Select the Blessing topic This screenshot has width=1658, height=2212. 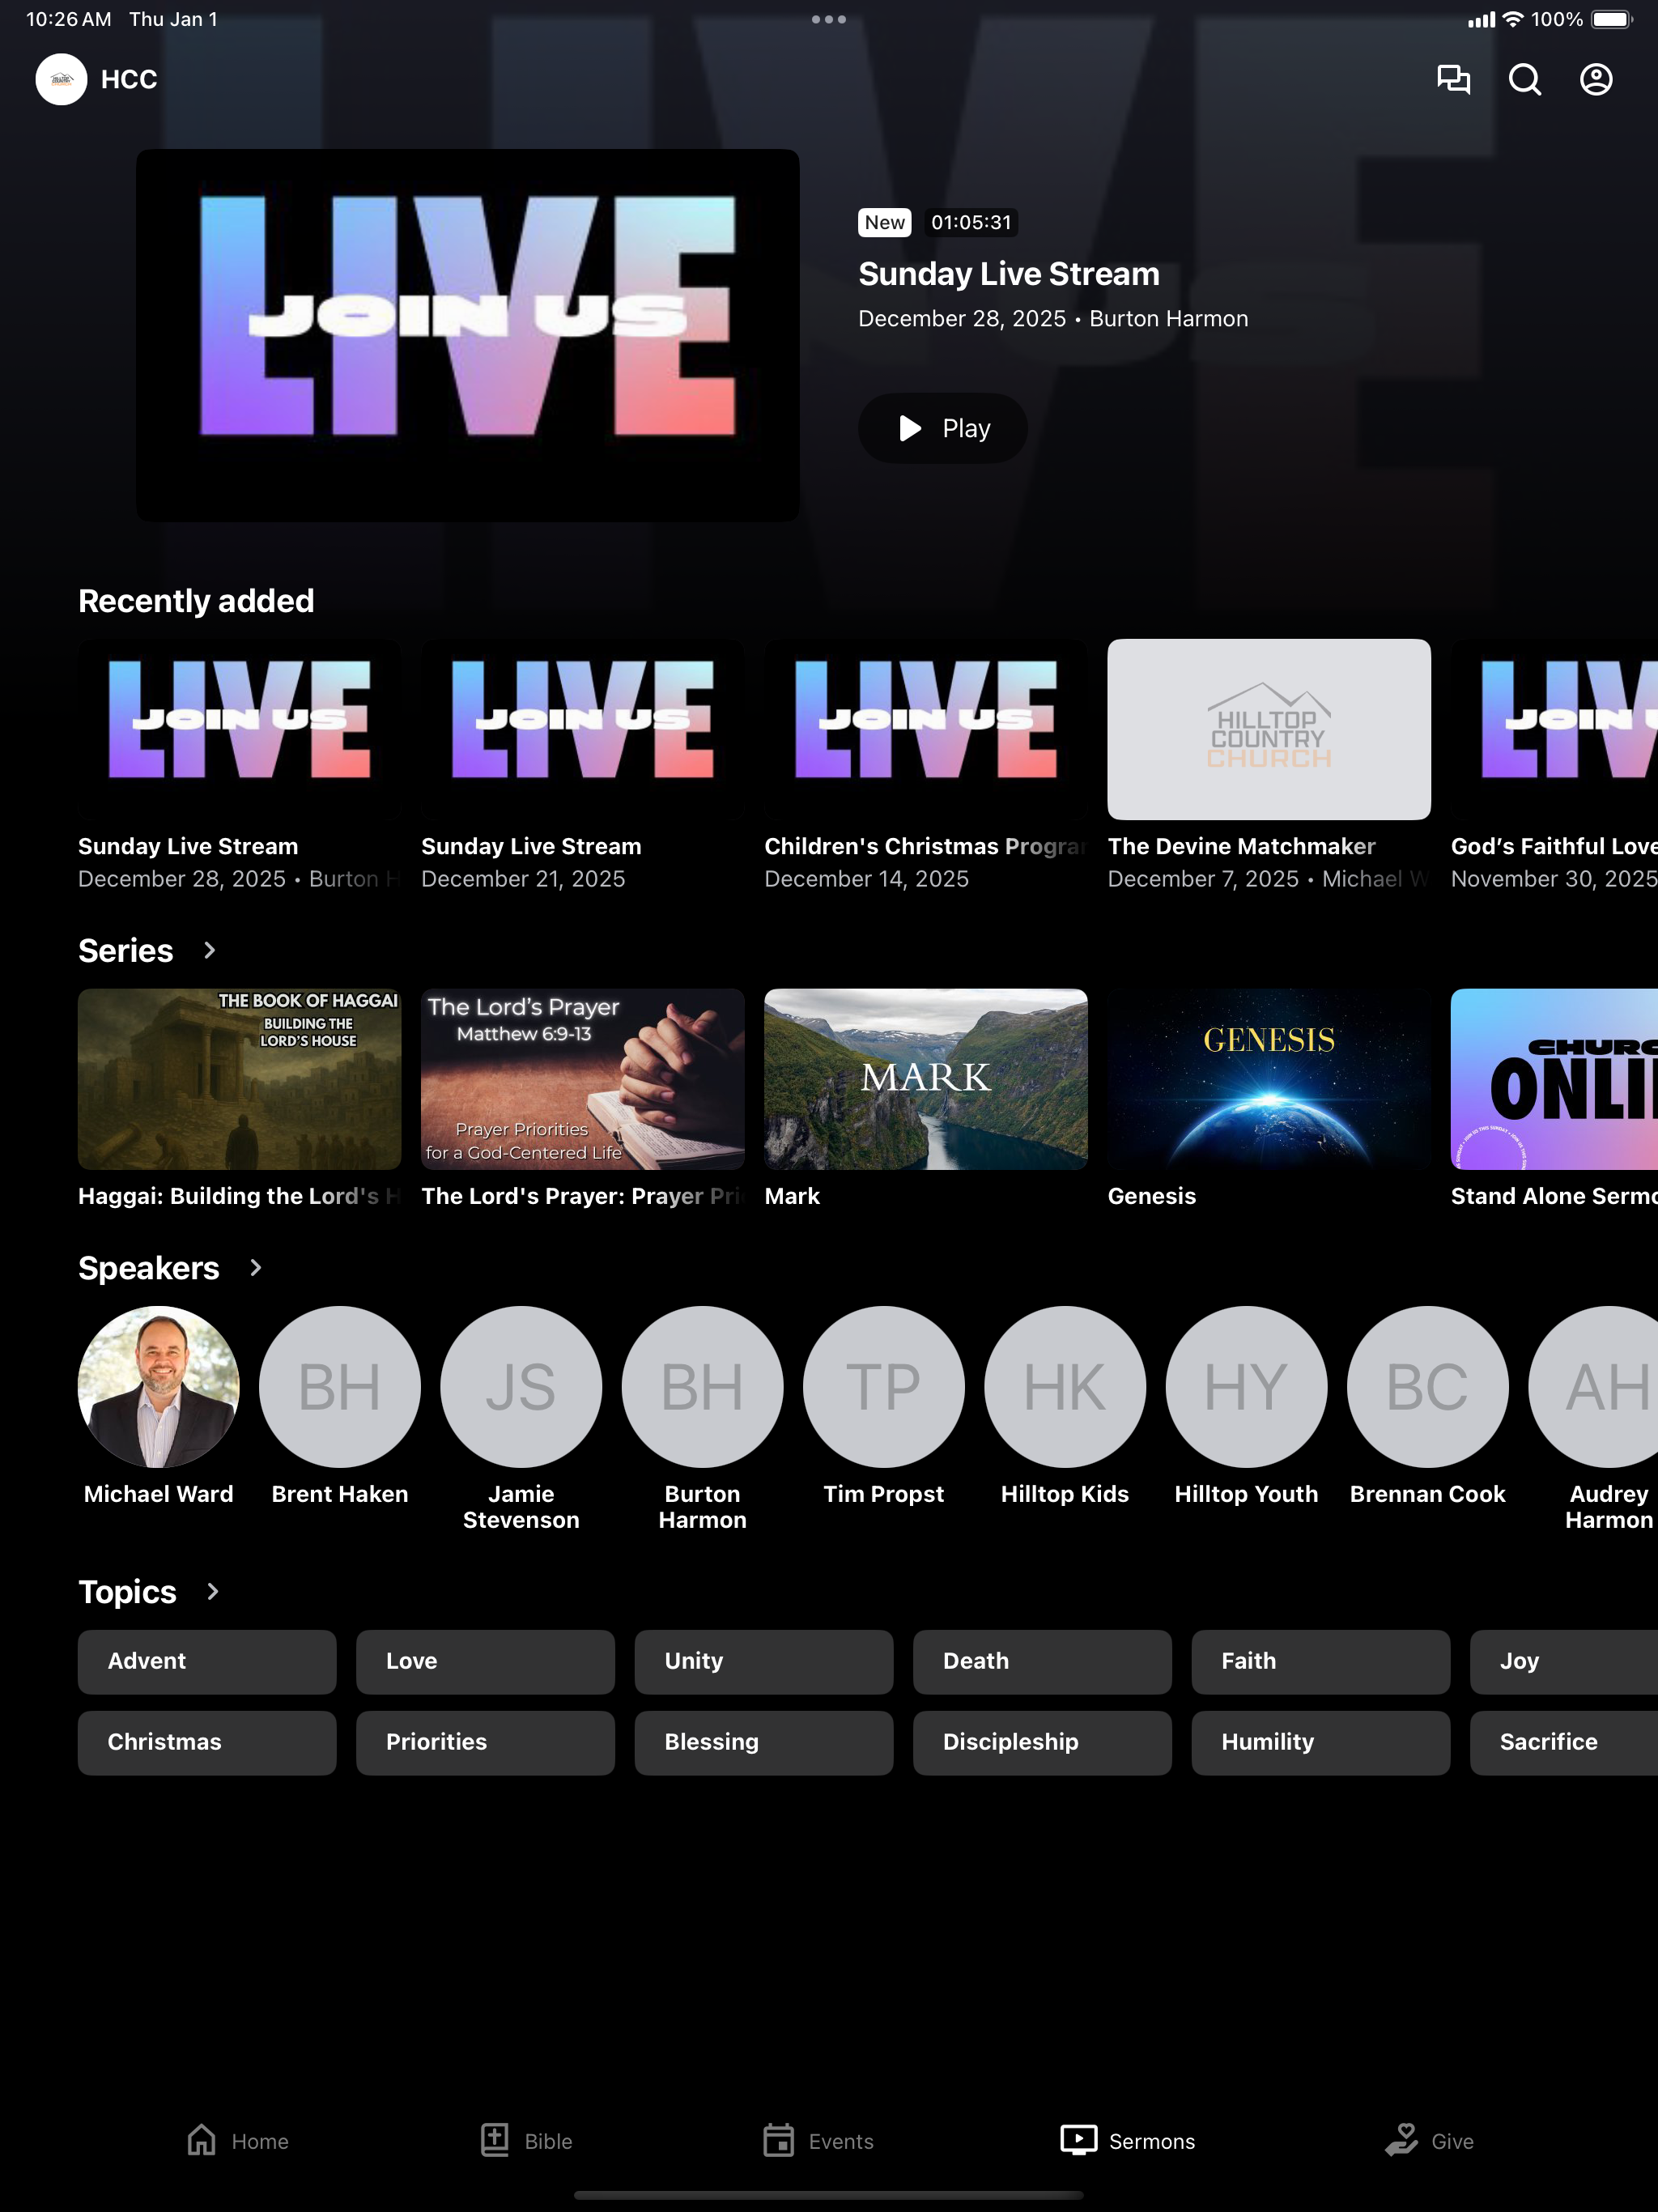click(764, 1742)
